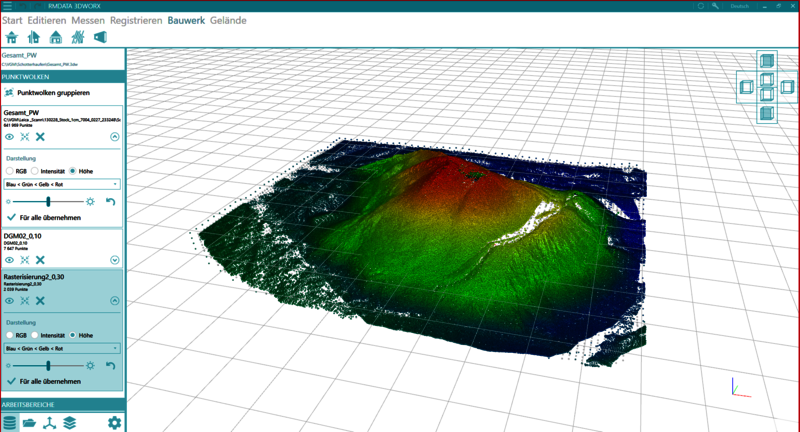Select the pagoda-roof building tool in the Bauwerk toolbar

(11, 37)
